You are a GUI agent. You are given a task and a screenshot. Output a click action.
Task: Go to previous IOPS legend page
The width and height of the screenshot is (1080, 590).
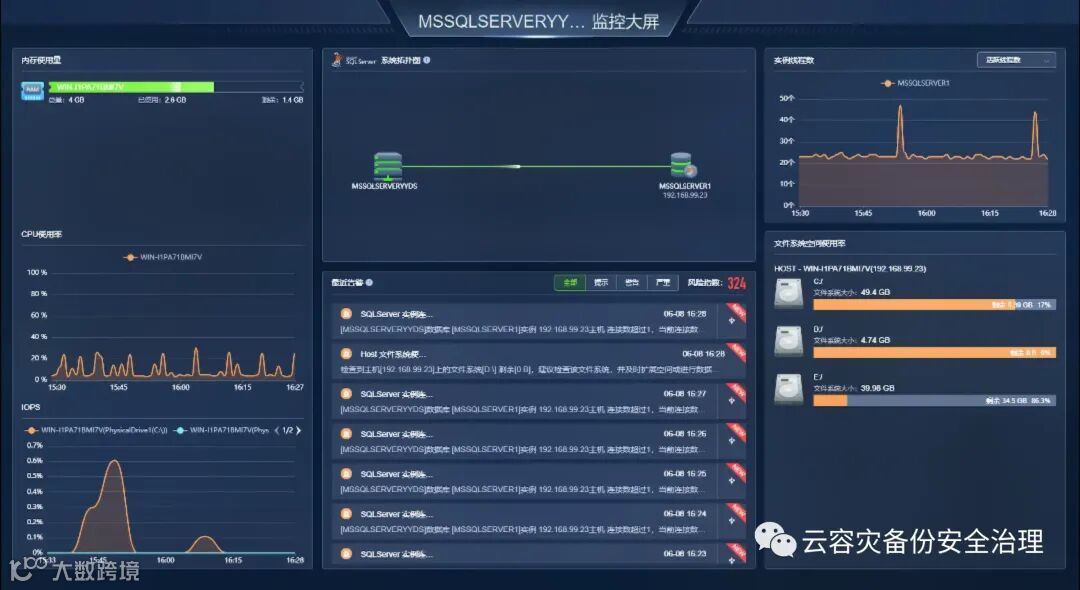click(x=277, y=430)
